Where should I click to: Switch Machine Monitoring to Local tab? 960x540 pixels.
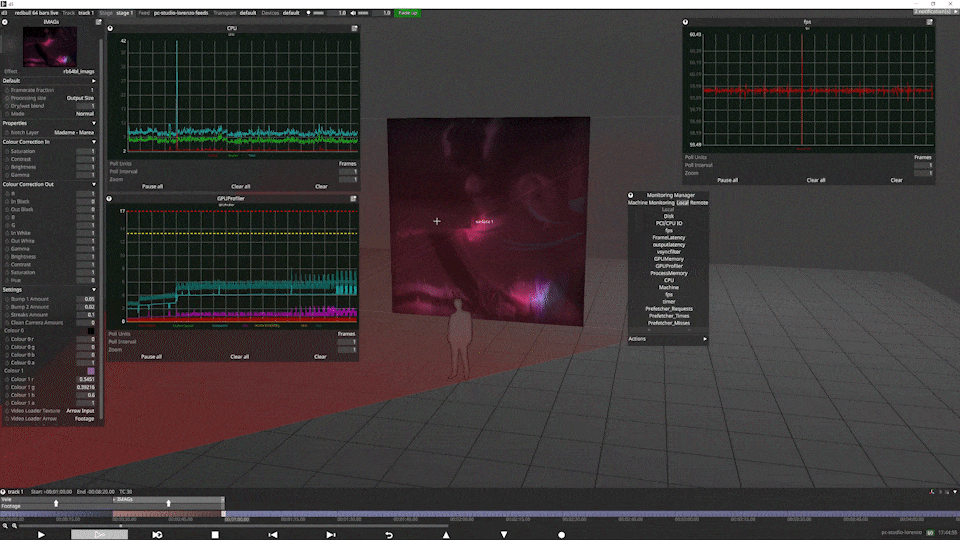682,203
